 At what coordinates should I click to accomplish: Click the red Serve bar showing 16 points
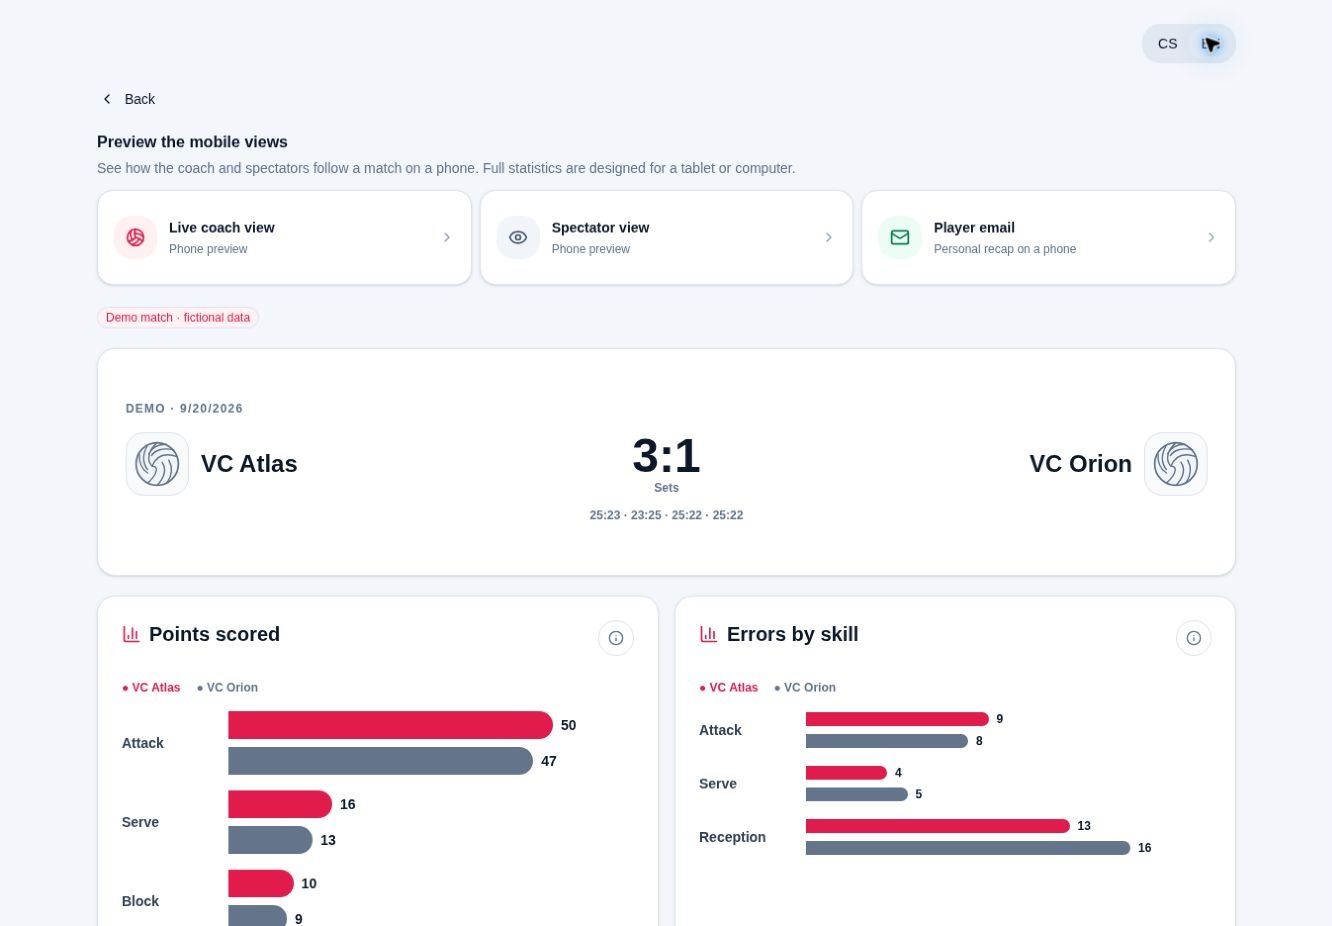(x=280, y=804)
